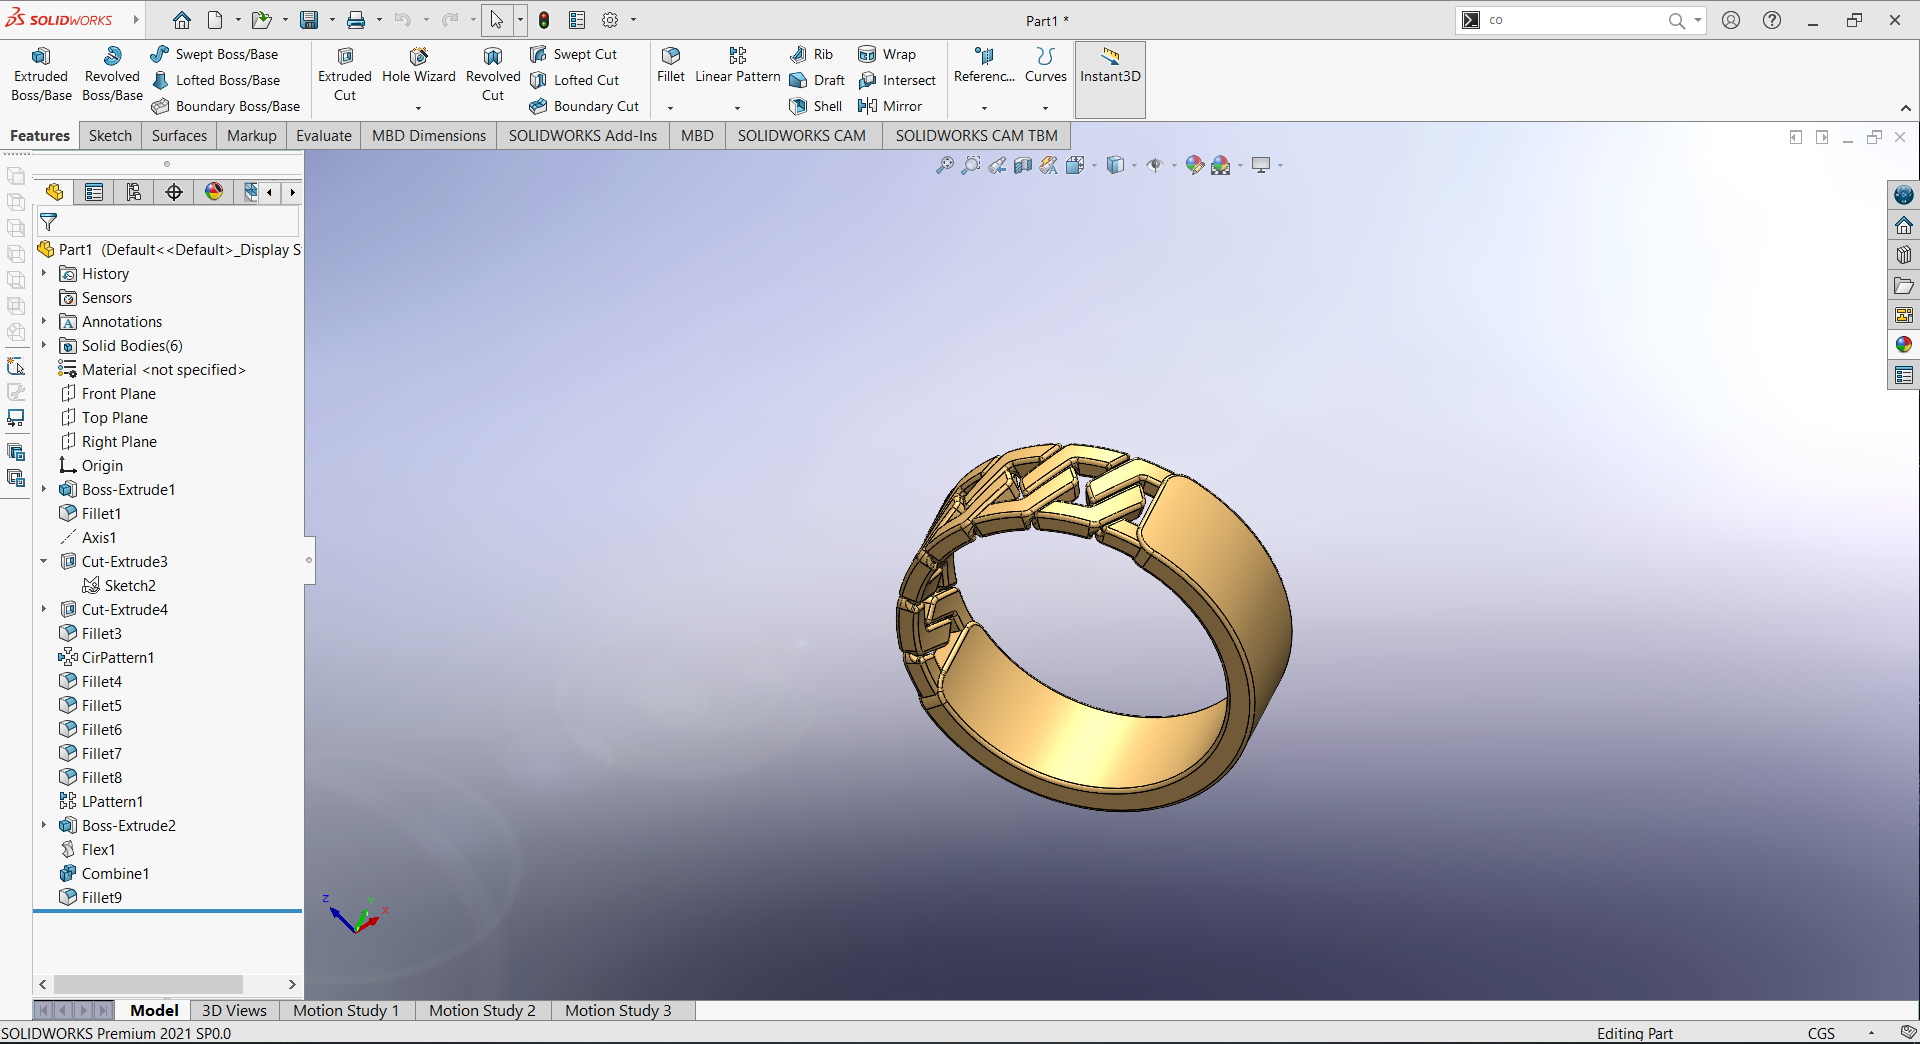Select the Revolved Boss/Base tool
Screen dimensions: 1920x1044
tap(112, 75)
